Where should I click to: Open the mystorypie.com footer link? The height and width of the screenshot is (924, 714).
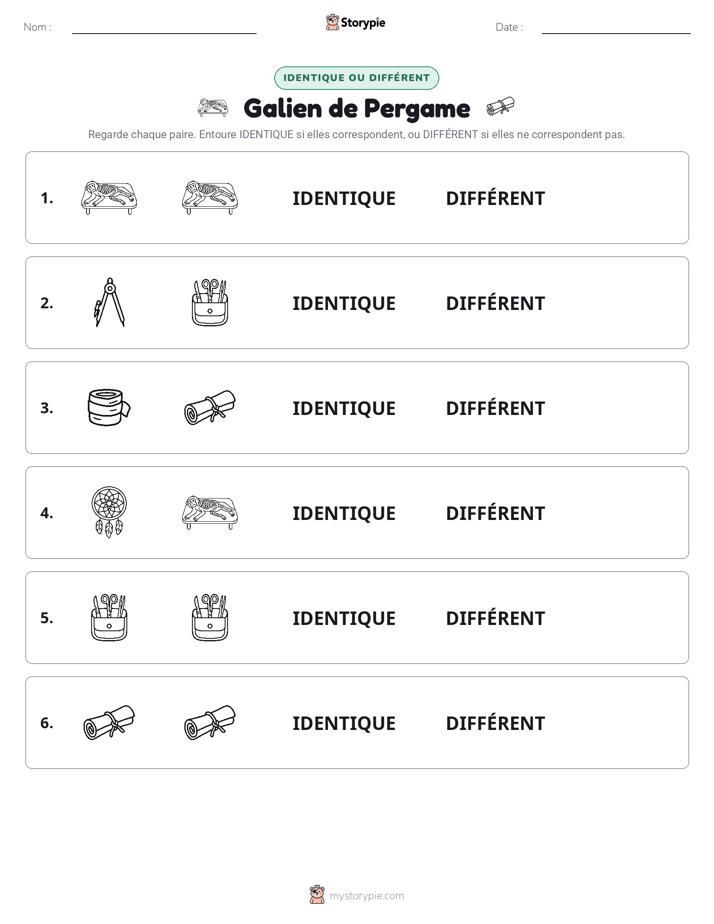pyautogui.click(x=357, y=895)
